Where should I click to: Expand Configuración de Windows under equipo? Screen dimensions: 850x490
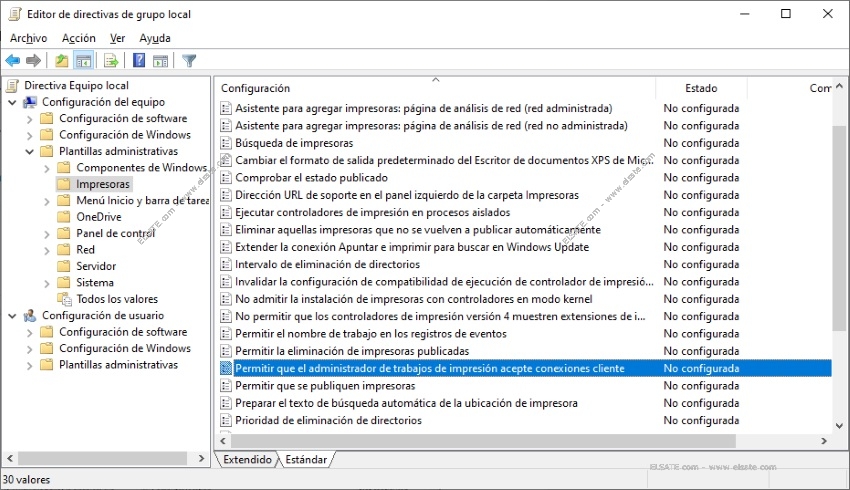coord(30,135)
